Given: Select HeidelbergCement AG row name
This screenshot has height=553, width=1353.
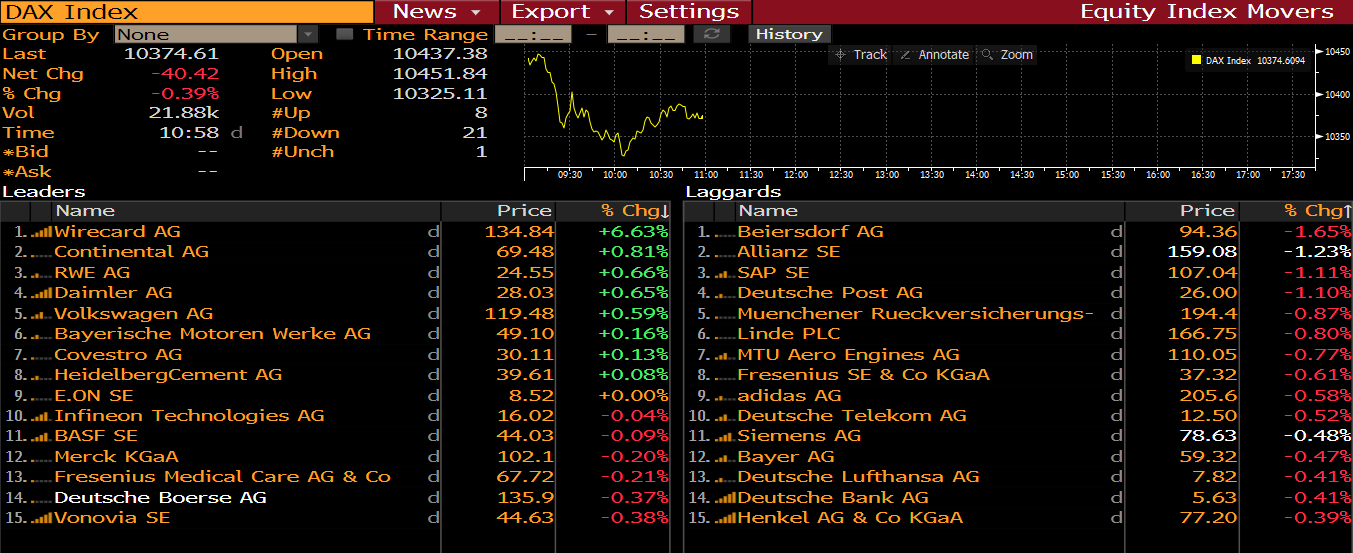Looking at the screenshot, I should pyautogui.click(x=168, y=375).
